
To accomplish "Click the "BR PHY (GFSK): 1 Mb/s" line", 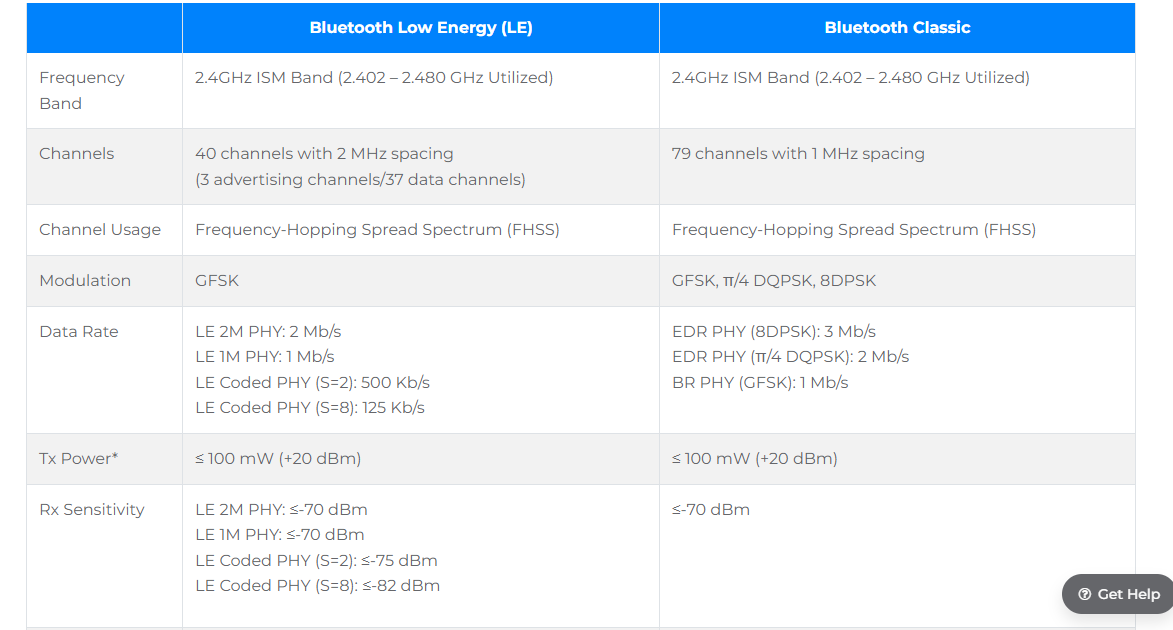I will point(760,383).
